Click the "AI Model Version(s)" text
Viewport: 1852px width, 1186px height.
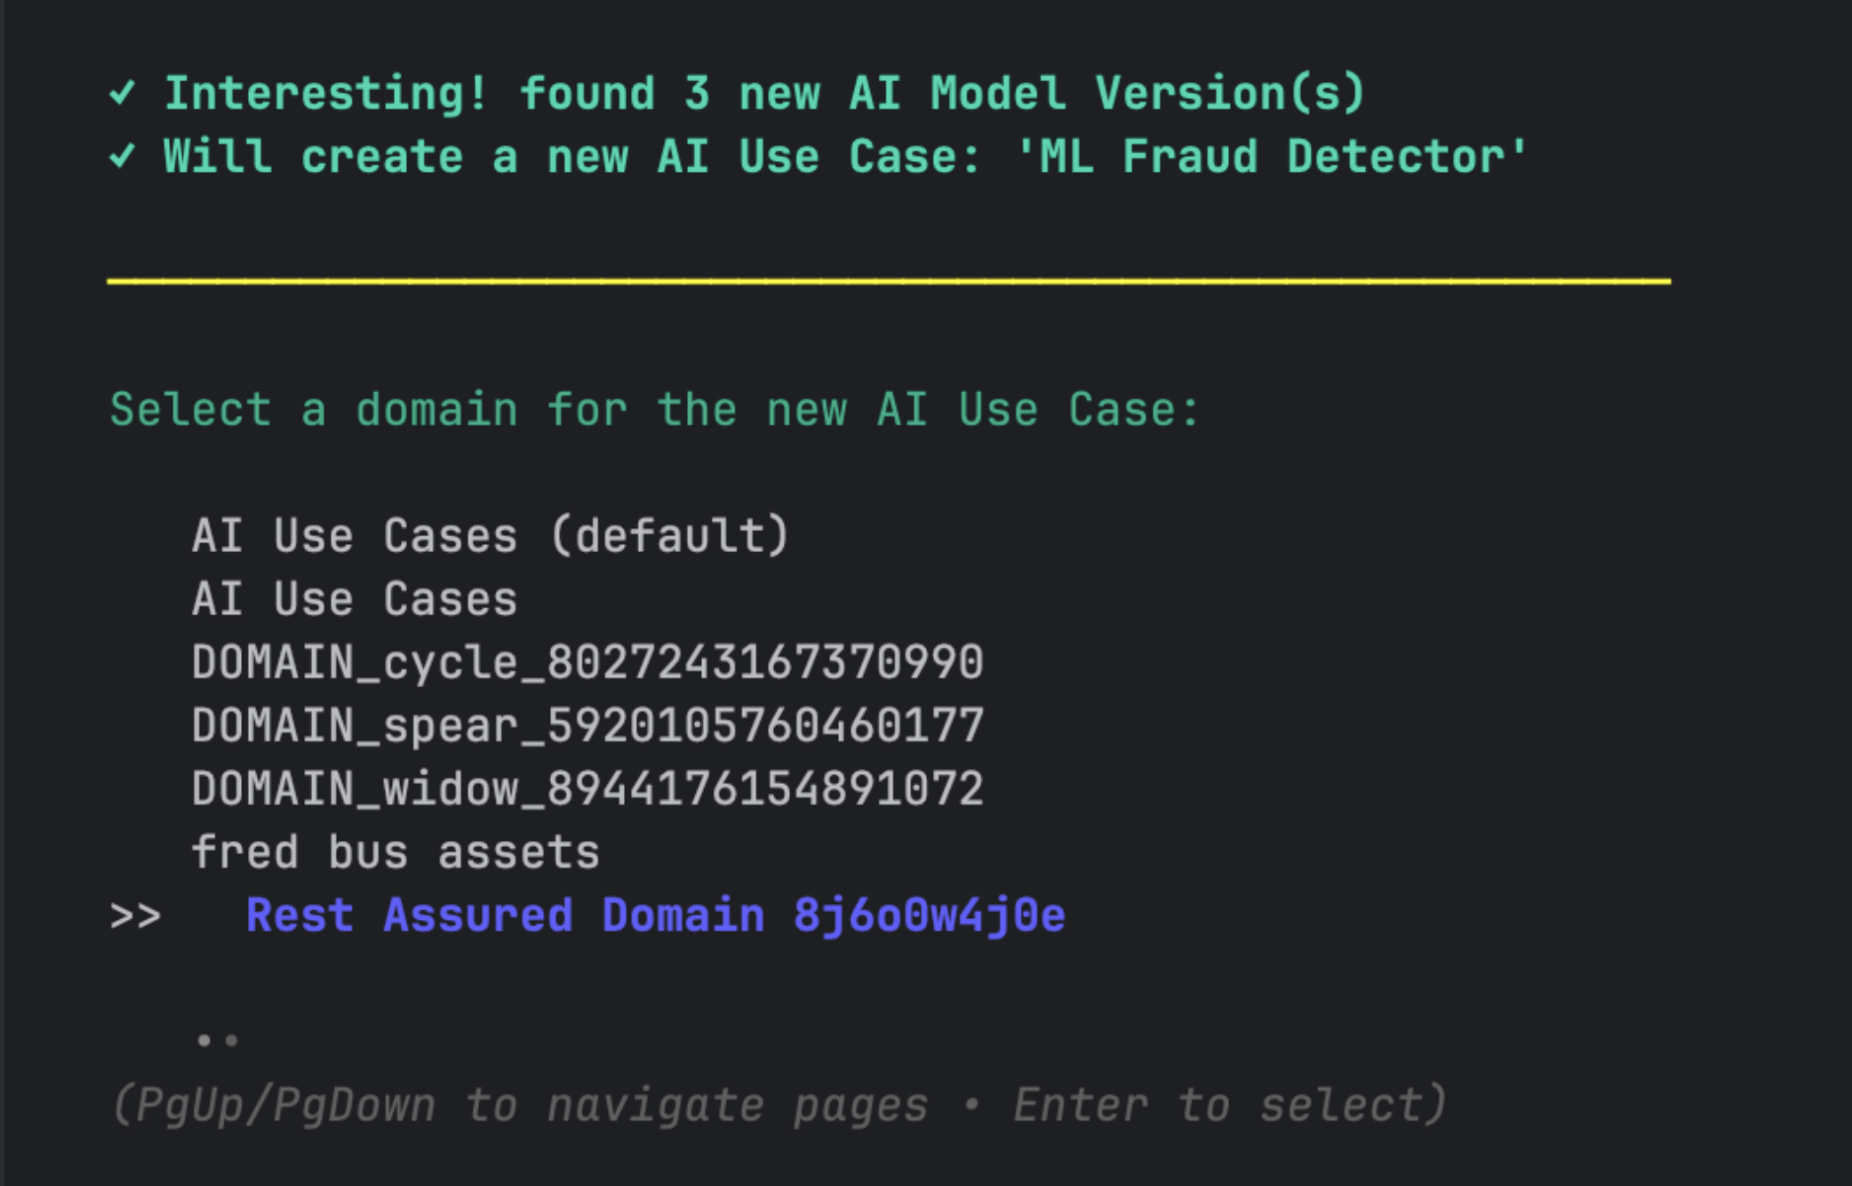click(1107, 94)
